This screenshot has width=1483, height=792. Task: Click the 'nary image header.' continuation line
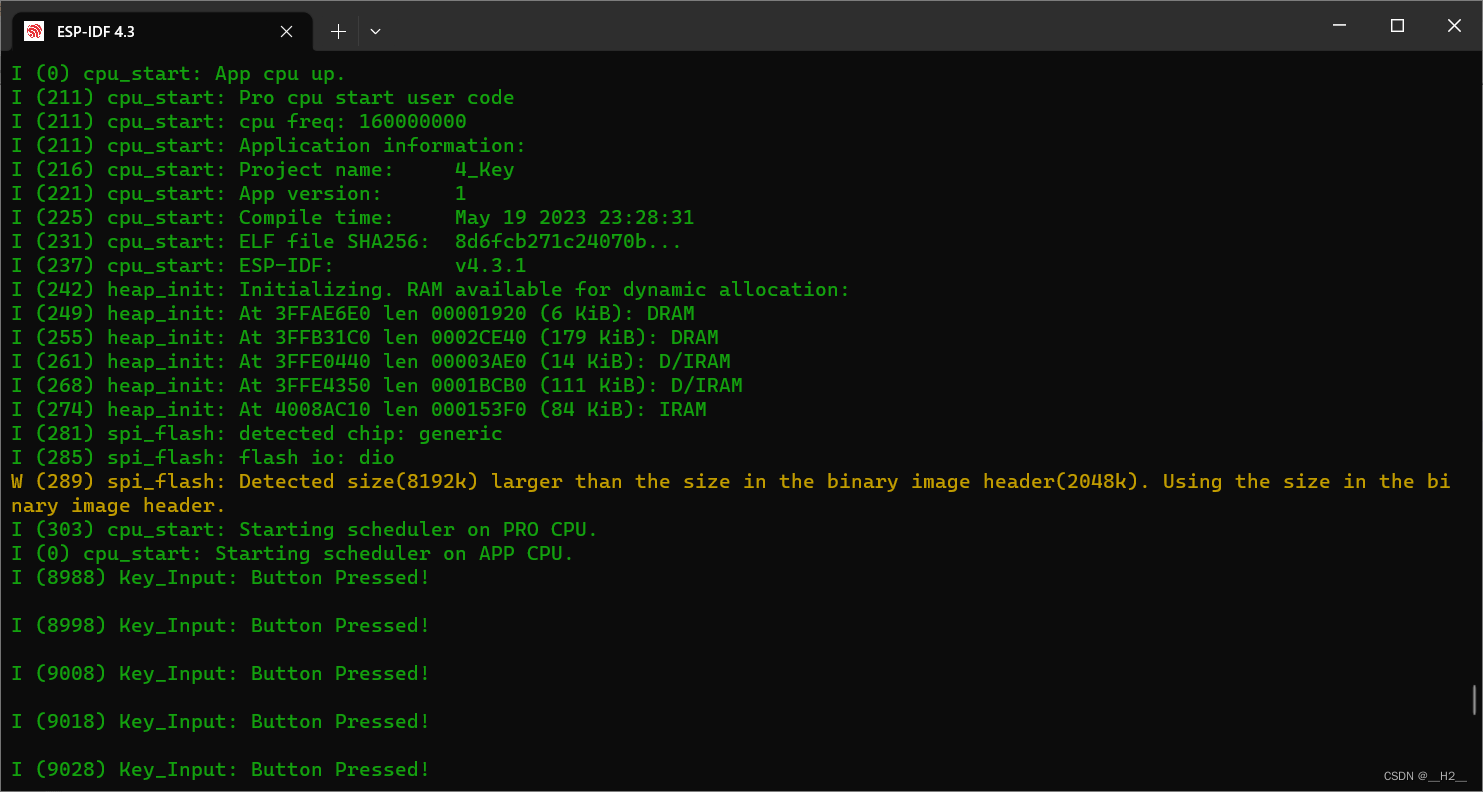(x=118, y=505)
